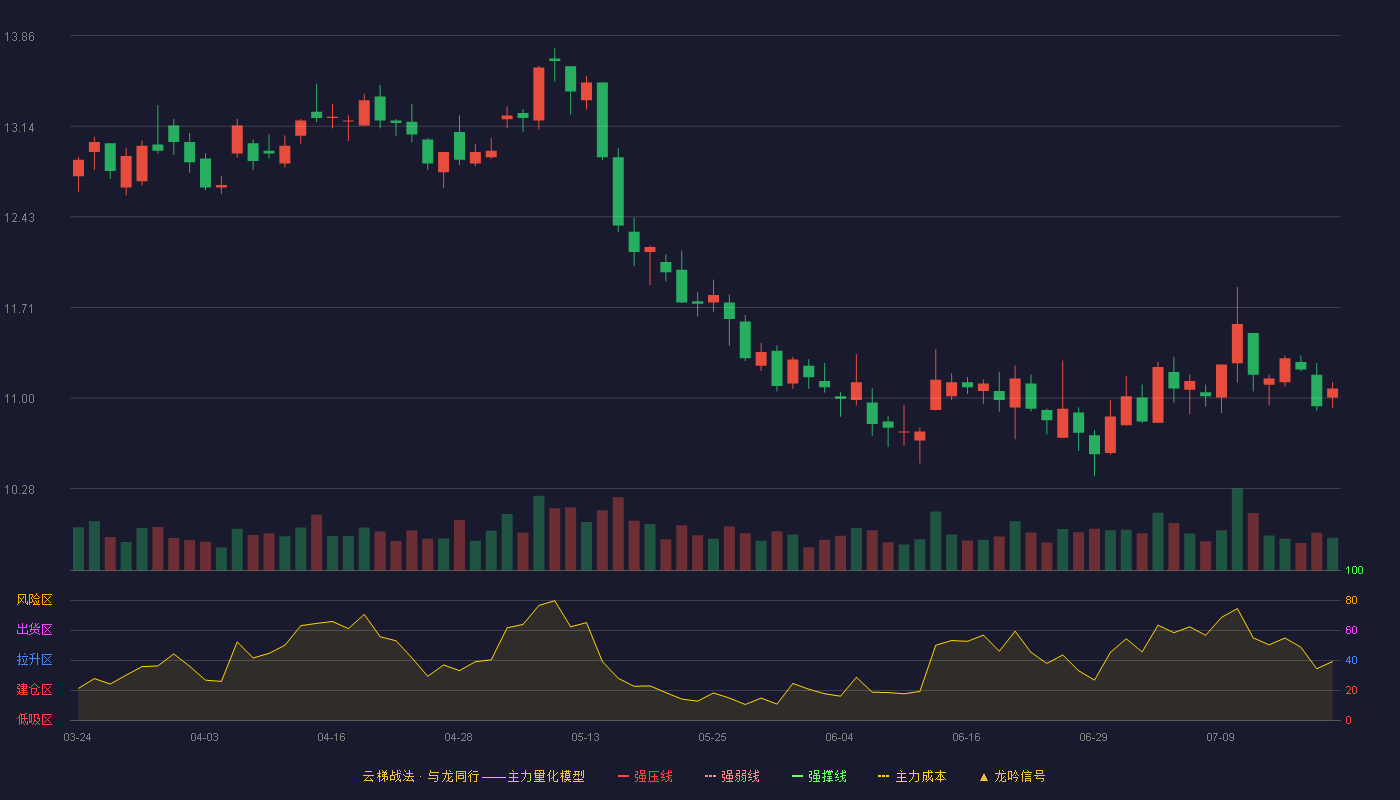Viewport: 1400px width, 800px height.
Task: Select the 建仓区 zone label
Action: click(34, 690)
